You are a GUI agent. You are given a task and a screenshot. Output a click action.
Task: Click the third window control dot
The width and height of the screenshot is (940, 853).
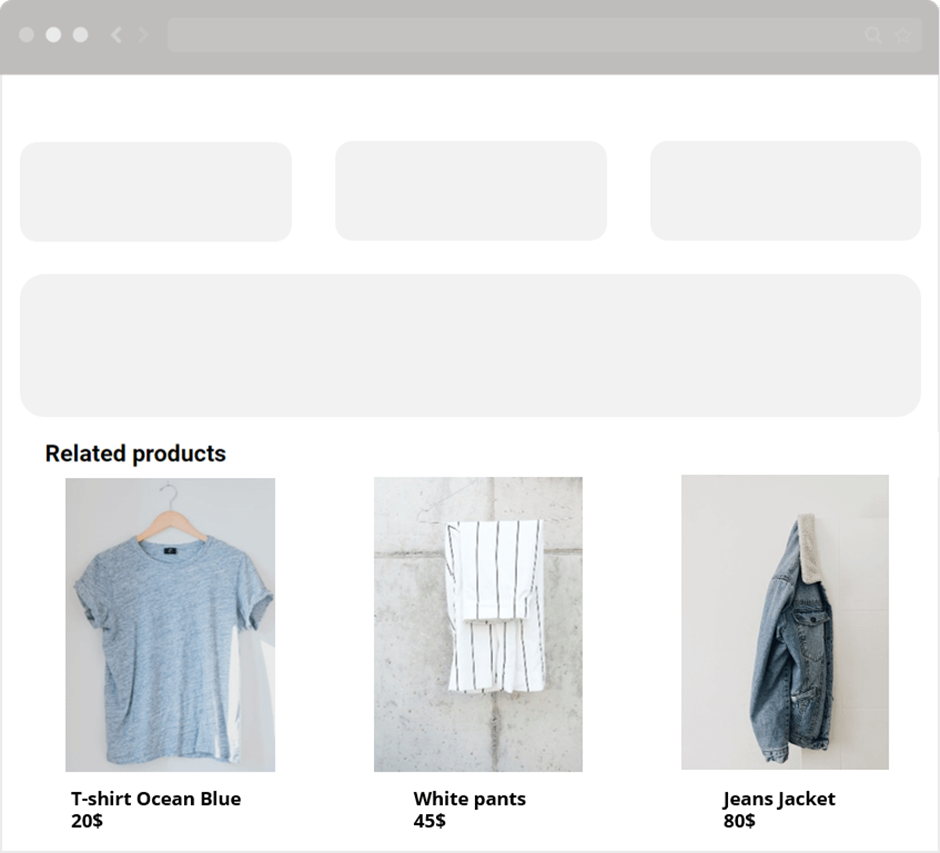[x=80, y=35]
